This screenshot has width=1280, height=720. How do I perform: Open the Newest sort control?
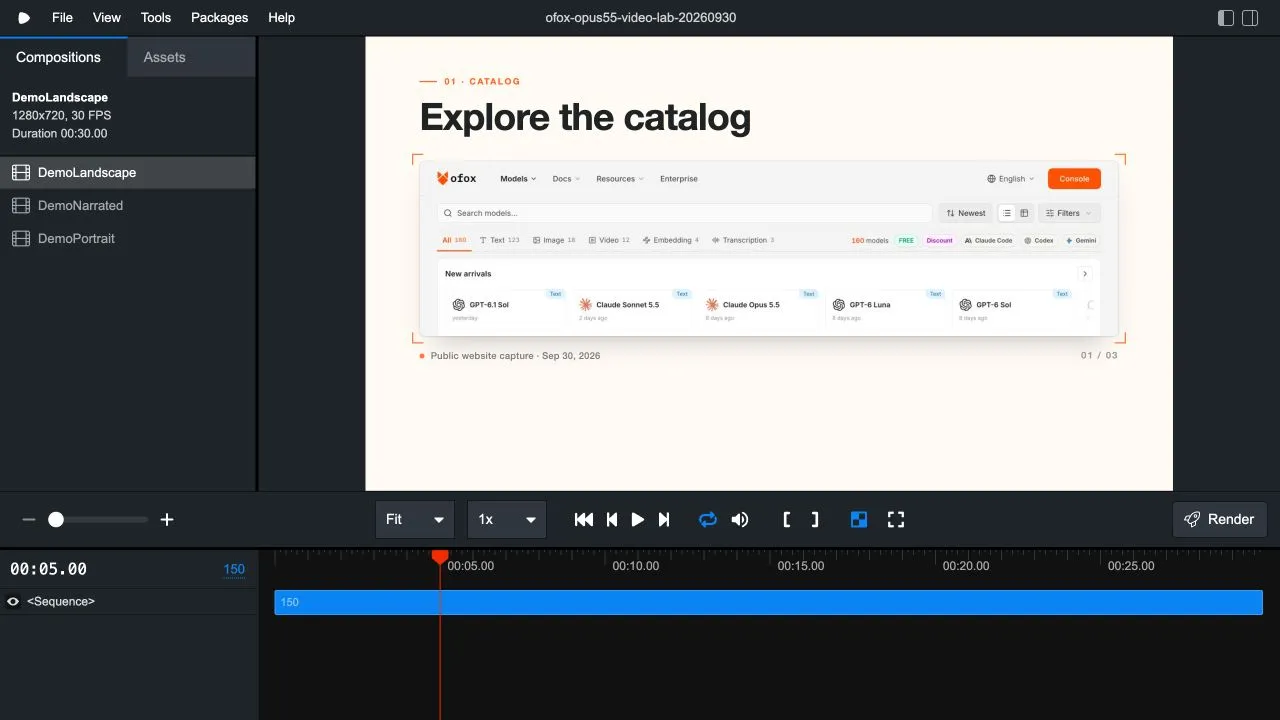pyautogui.click(x=966, y=213)
